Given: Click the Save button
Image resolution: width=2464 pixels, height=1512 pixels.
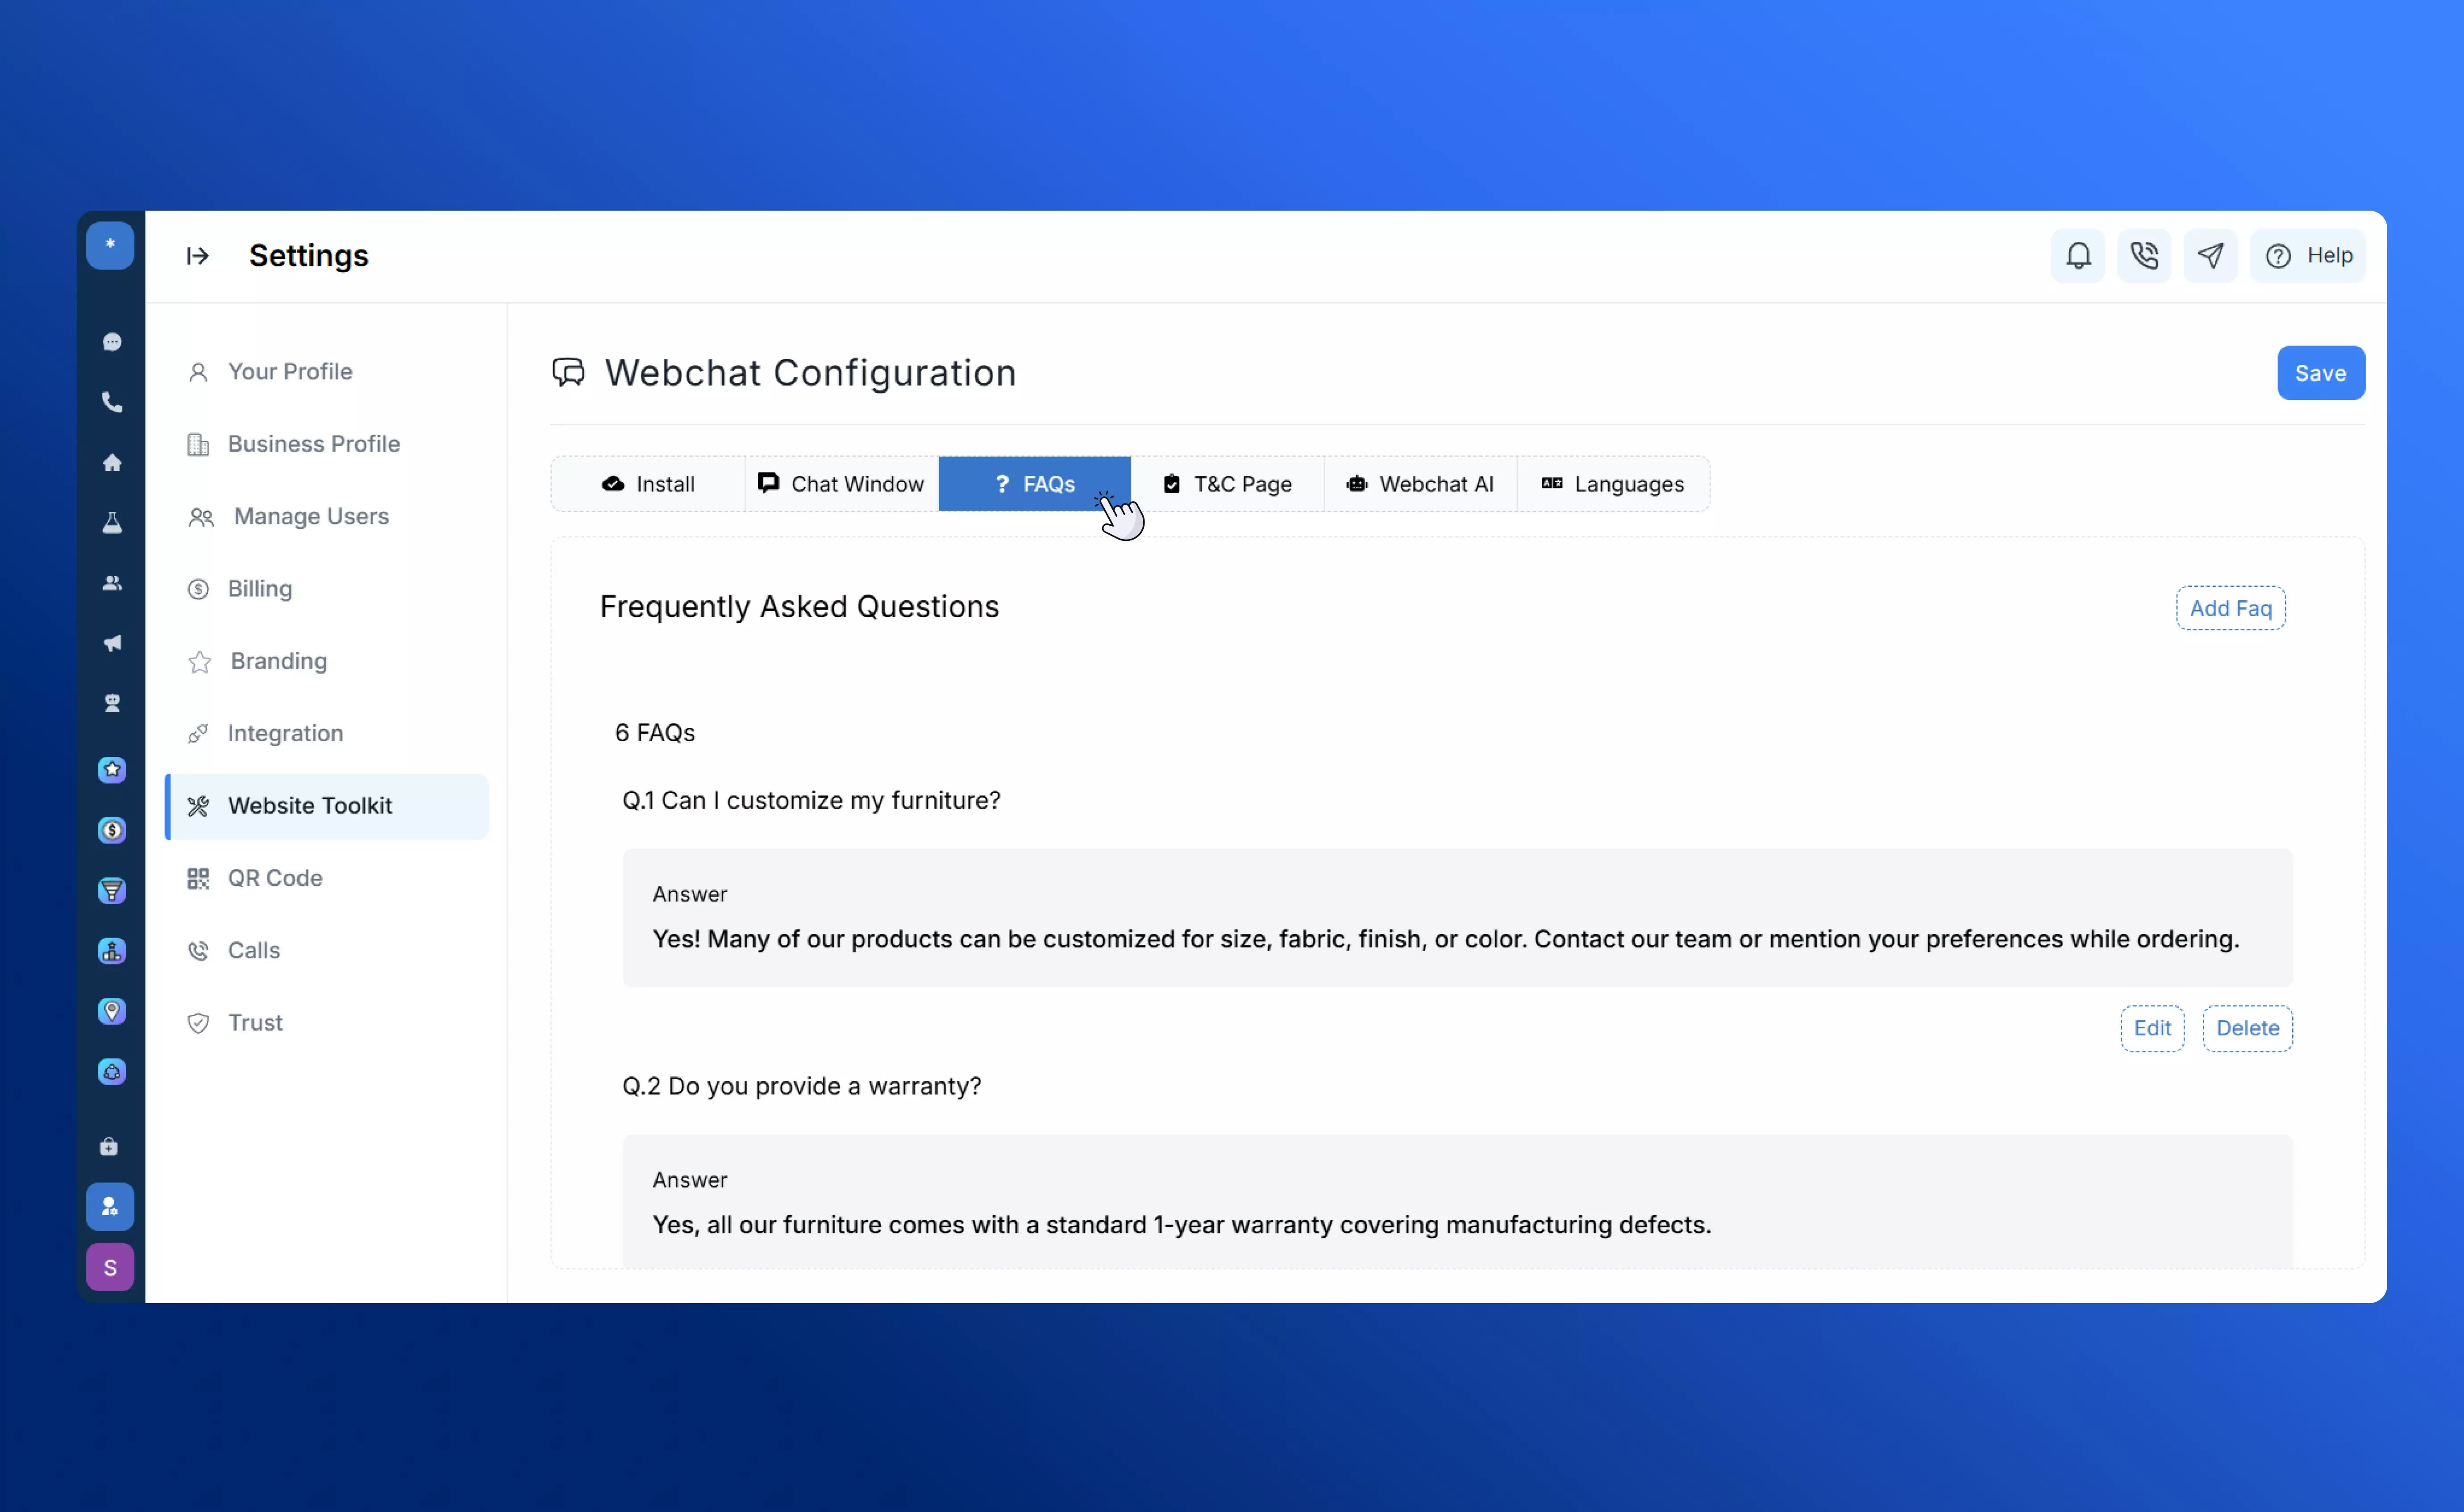Looking at the screenshot, I should pos(2321,372).
